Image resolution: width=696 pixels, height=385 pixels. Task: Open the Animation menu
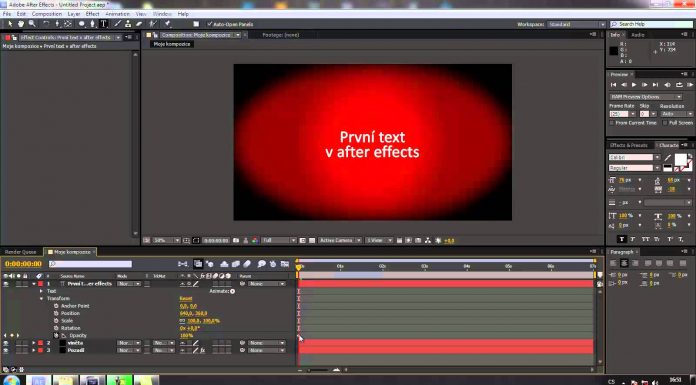(117, 14)
